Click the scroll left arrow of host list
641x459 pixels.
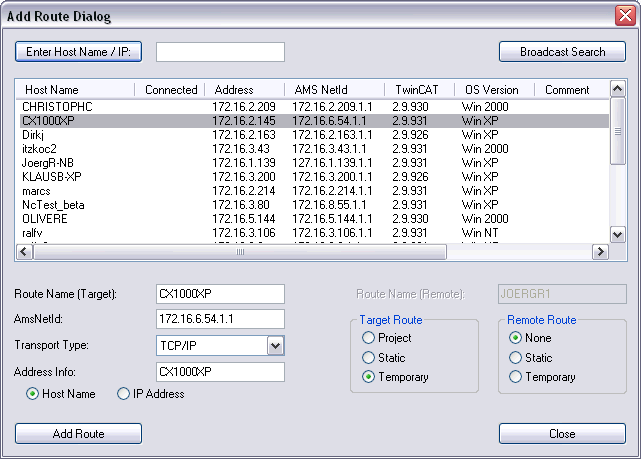coord(24,252)
